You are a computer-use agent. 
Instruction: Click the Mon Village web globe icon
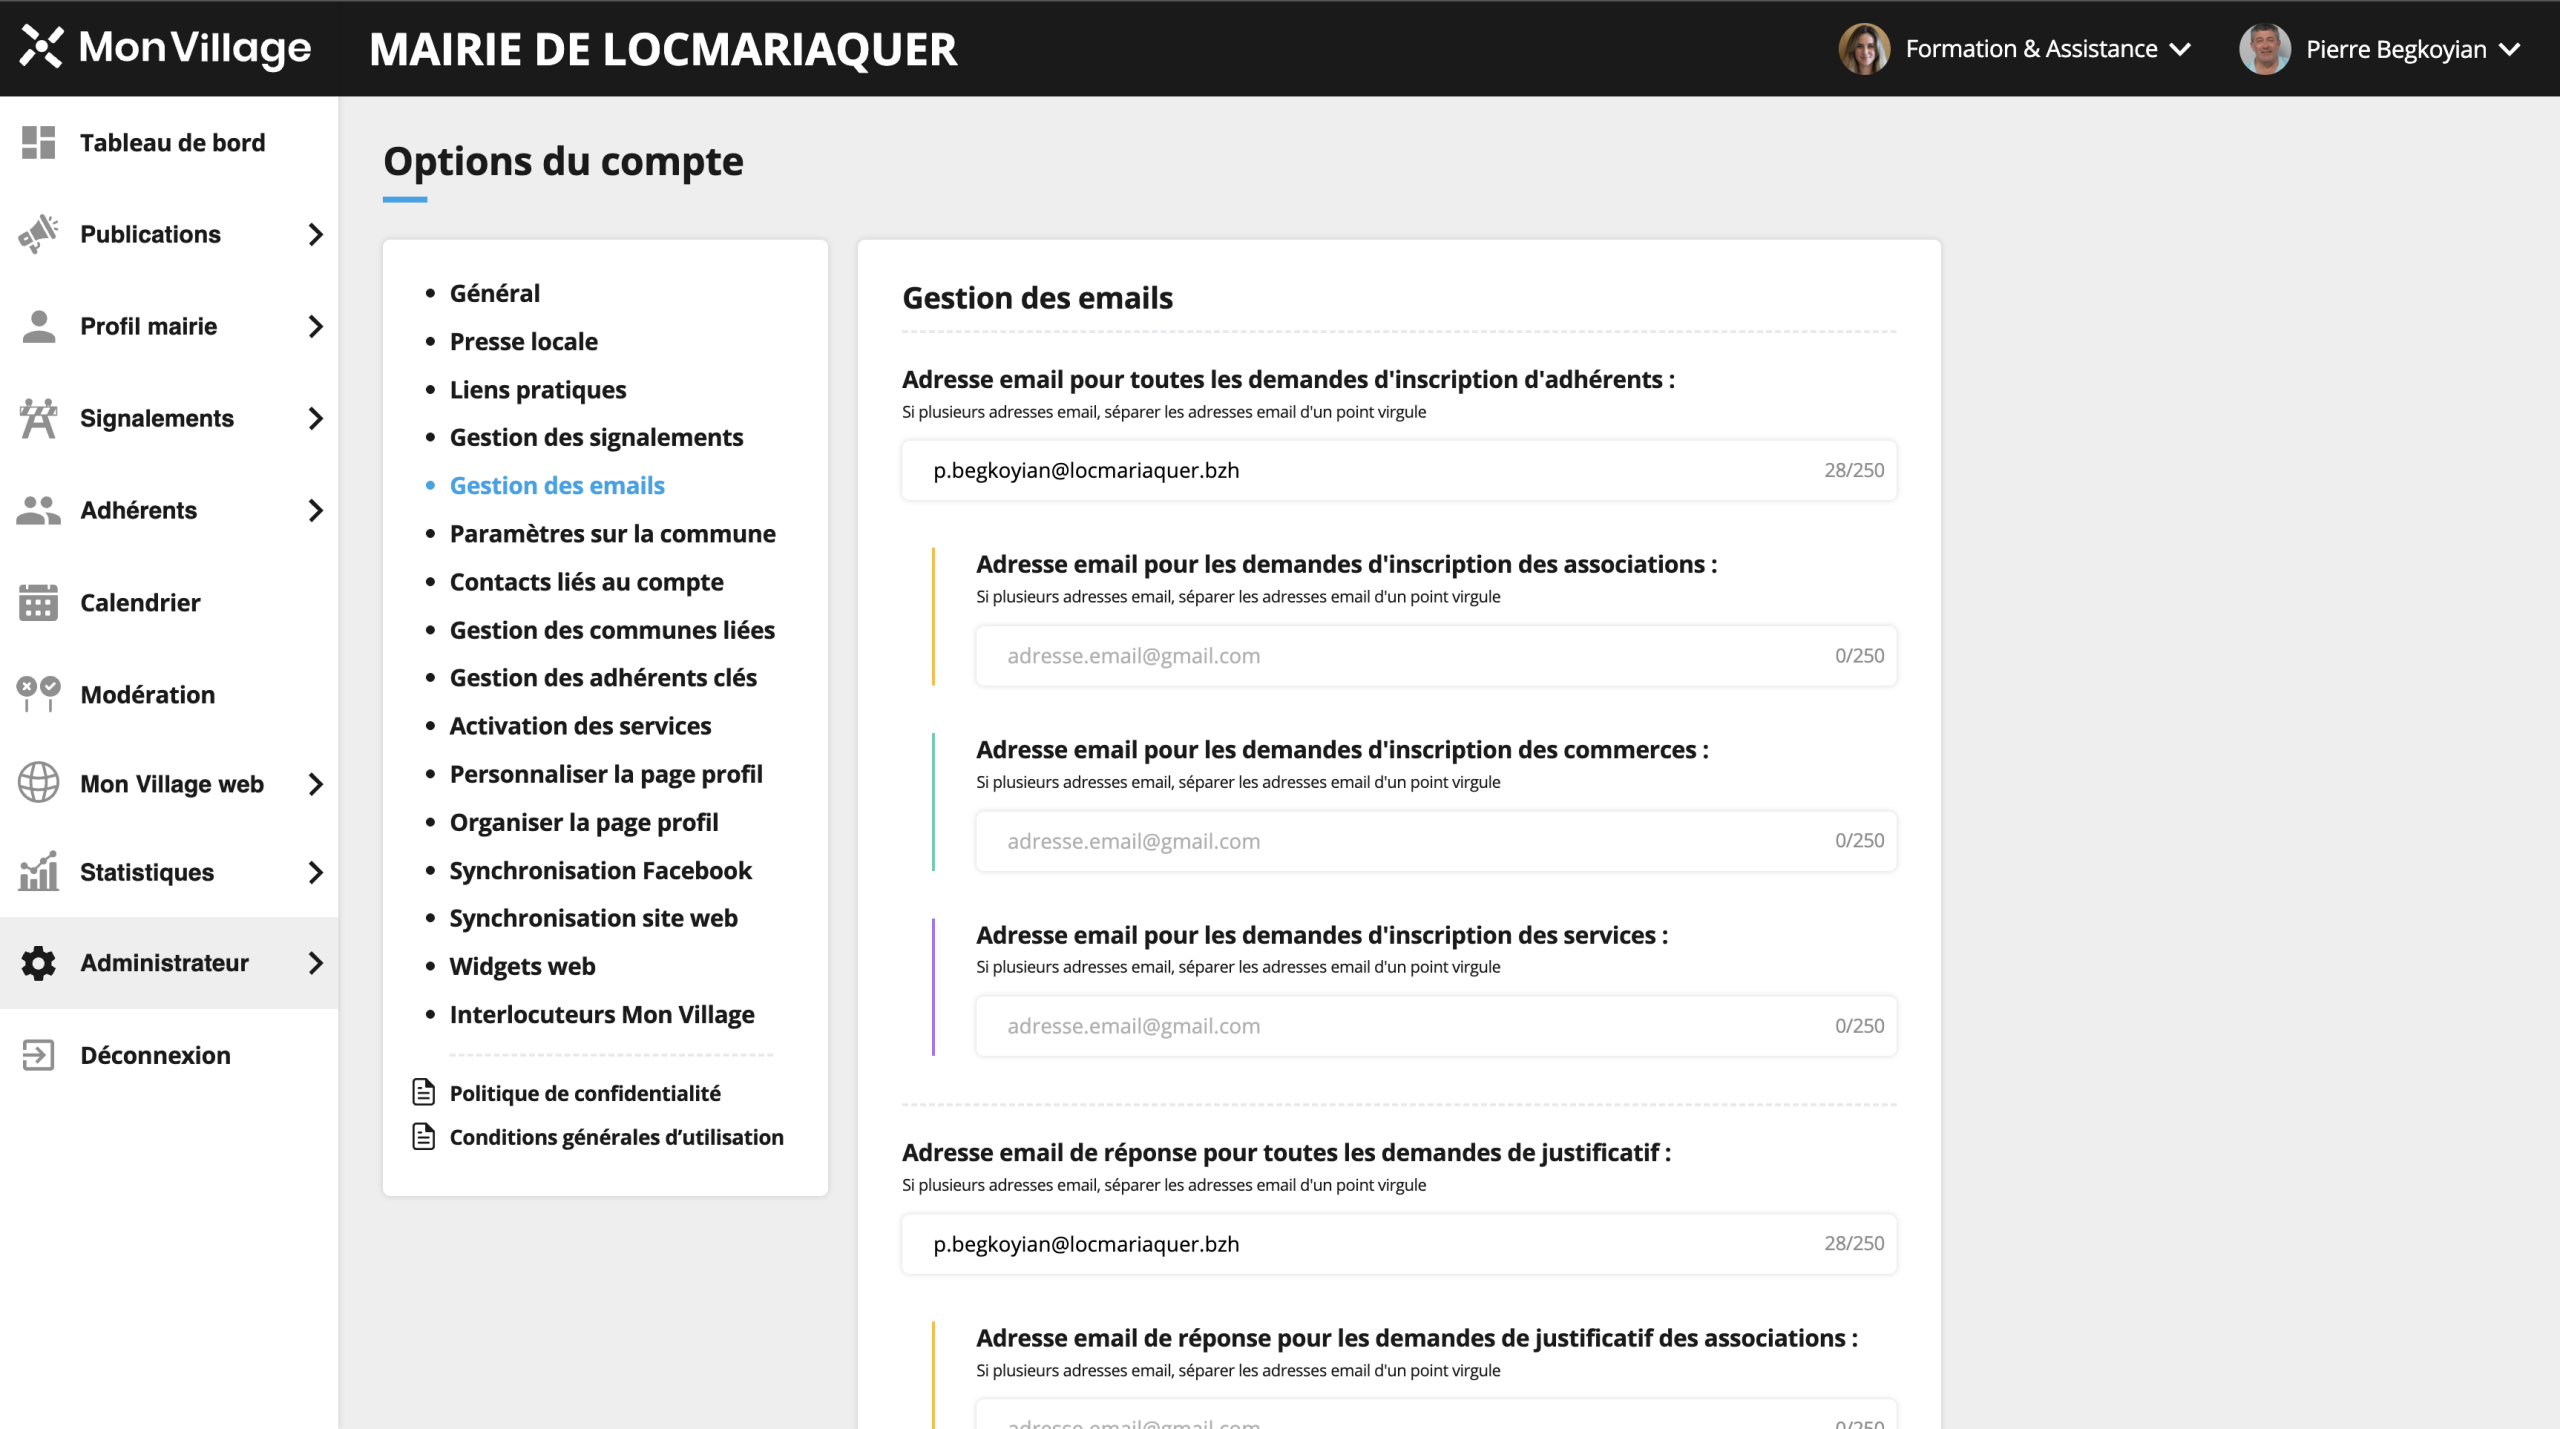coord(38,783)
